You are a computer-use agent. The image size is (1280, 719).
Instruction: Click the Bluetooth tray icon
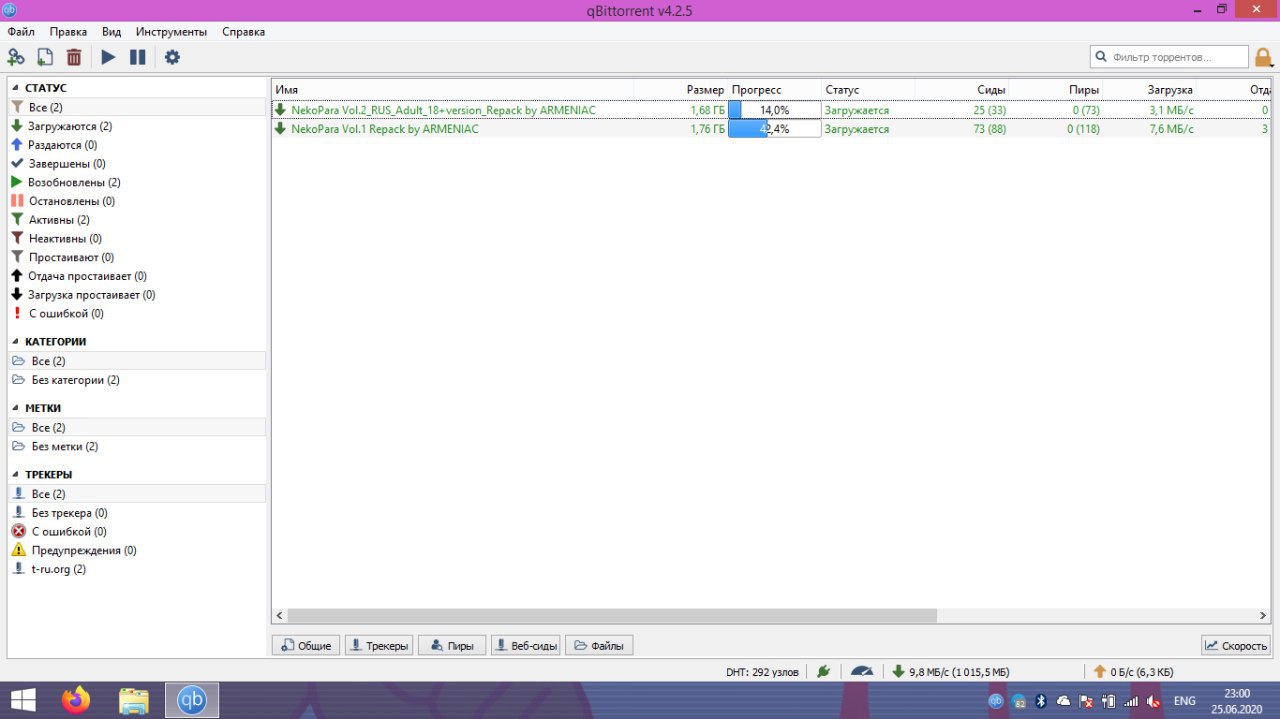(1040, 701)
